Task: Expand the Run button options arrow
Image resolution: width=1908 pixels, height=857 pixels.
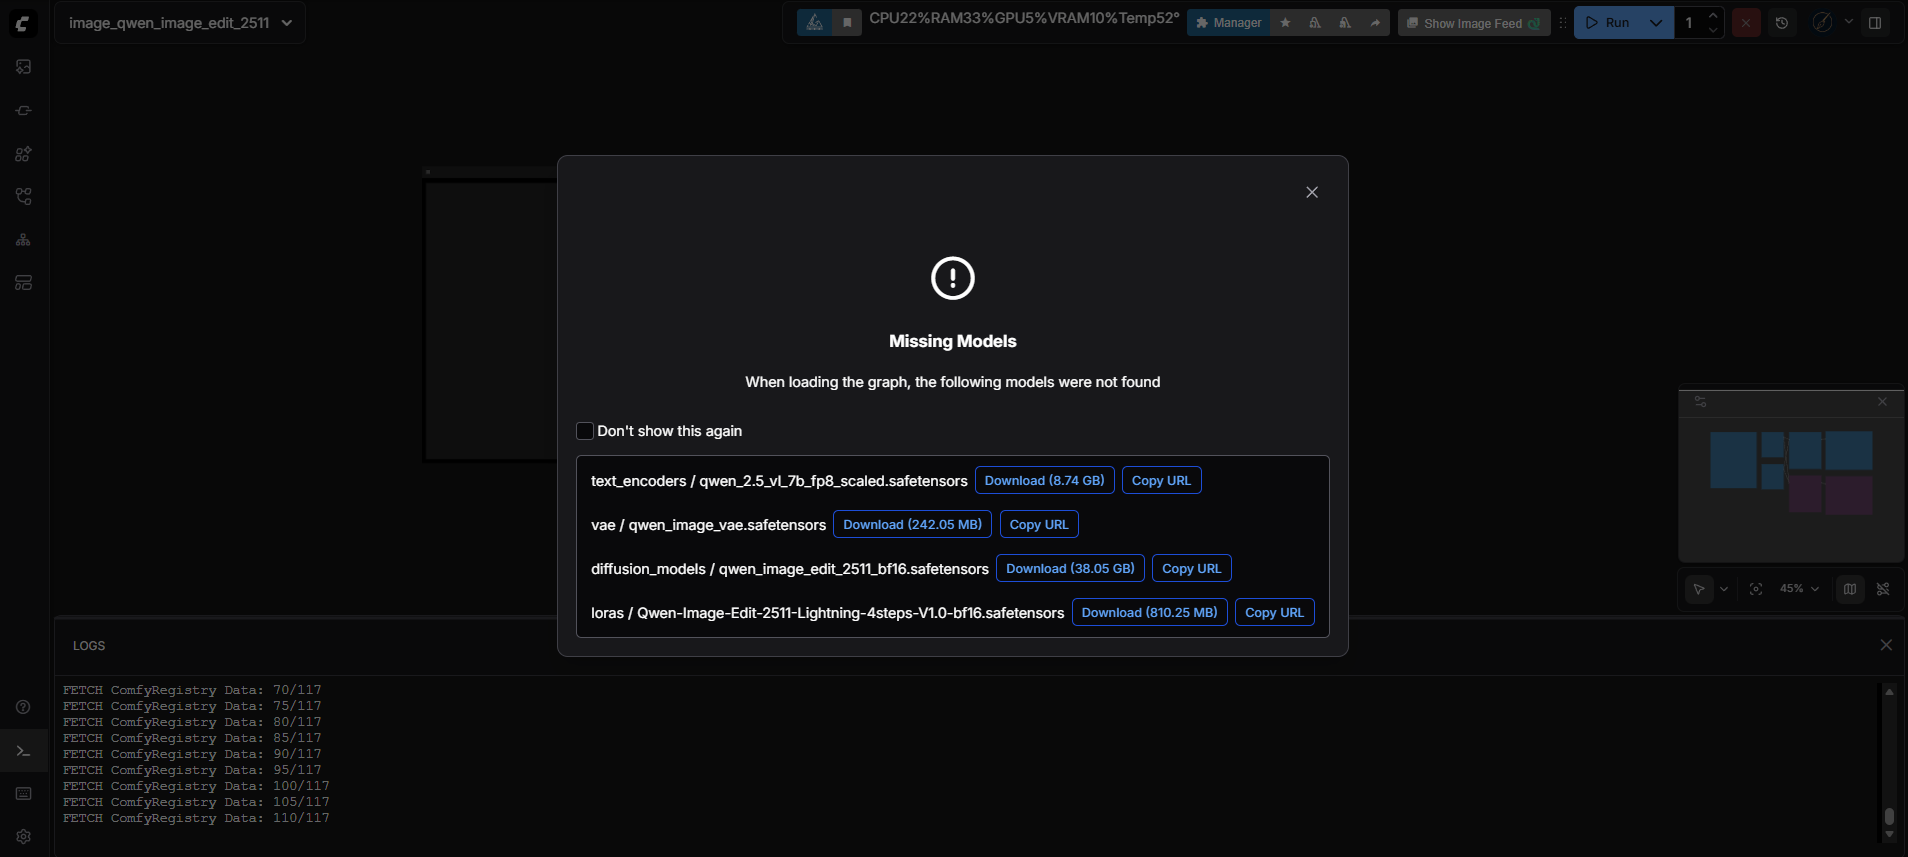Action: [1656, 23]
